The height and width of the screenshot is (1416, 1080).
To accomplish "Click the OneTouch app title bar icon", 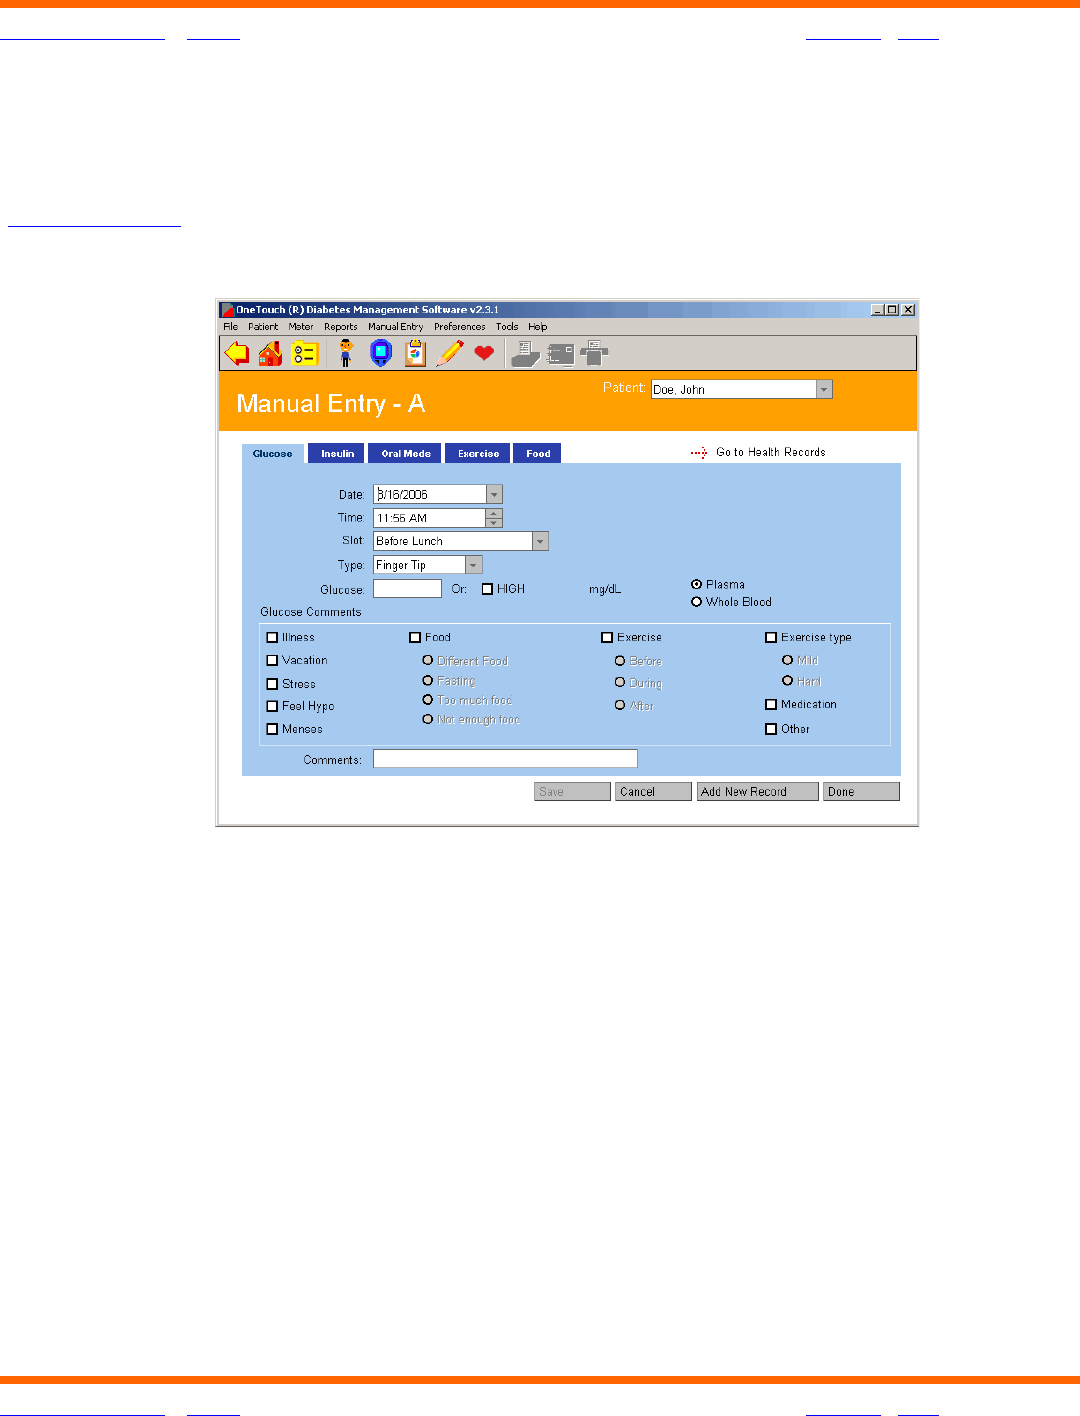I will 228,310.
